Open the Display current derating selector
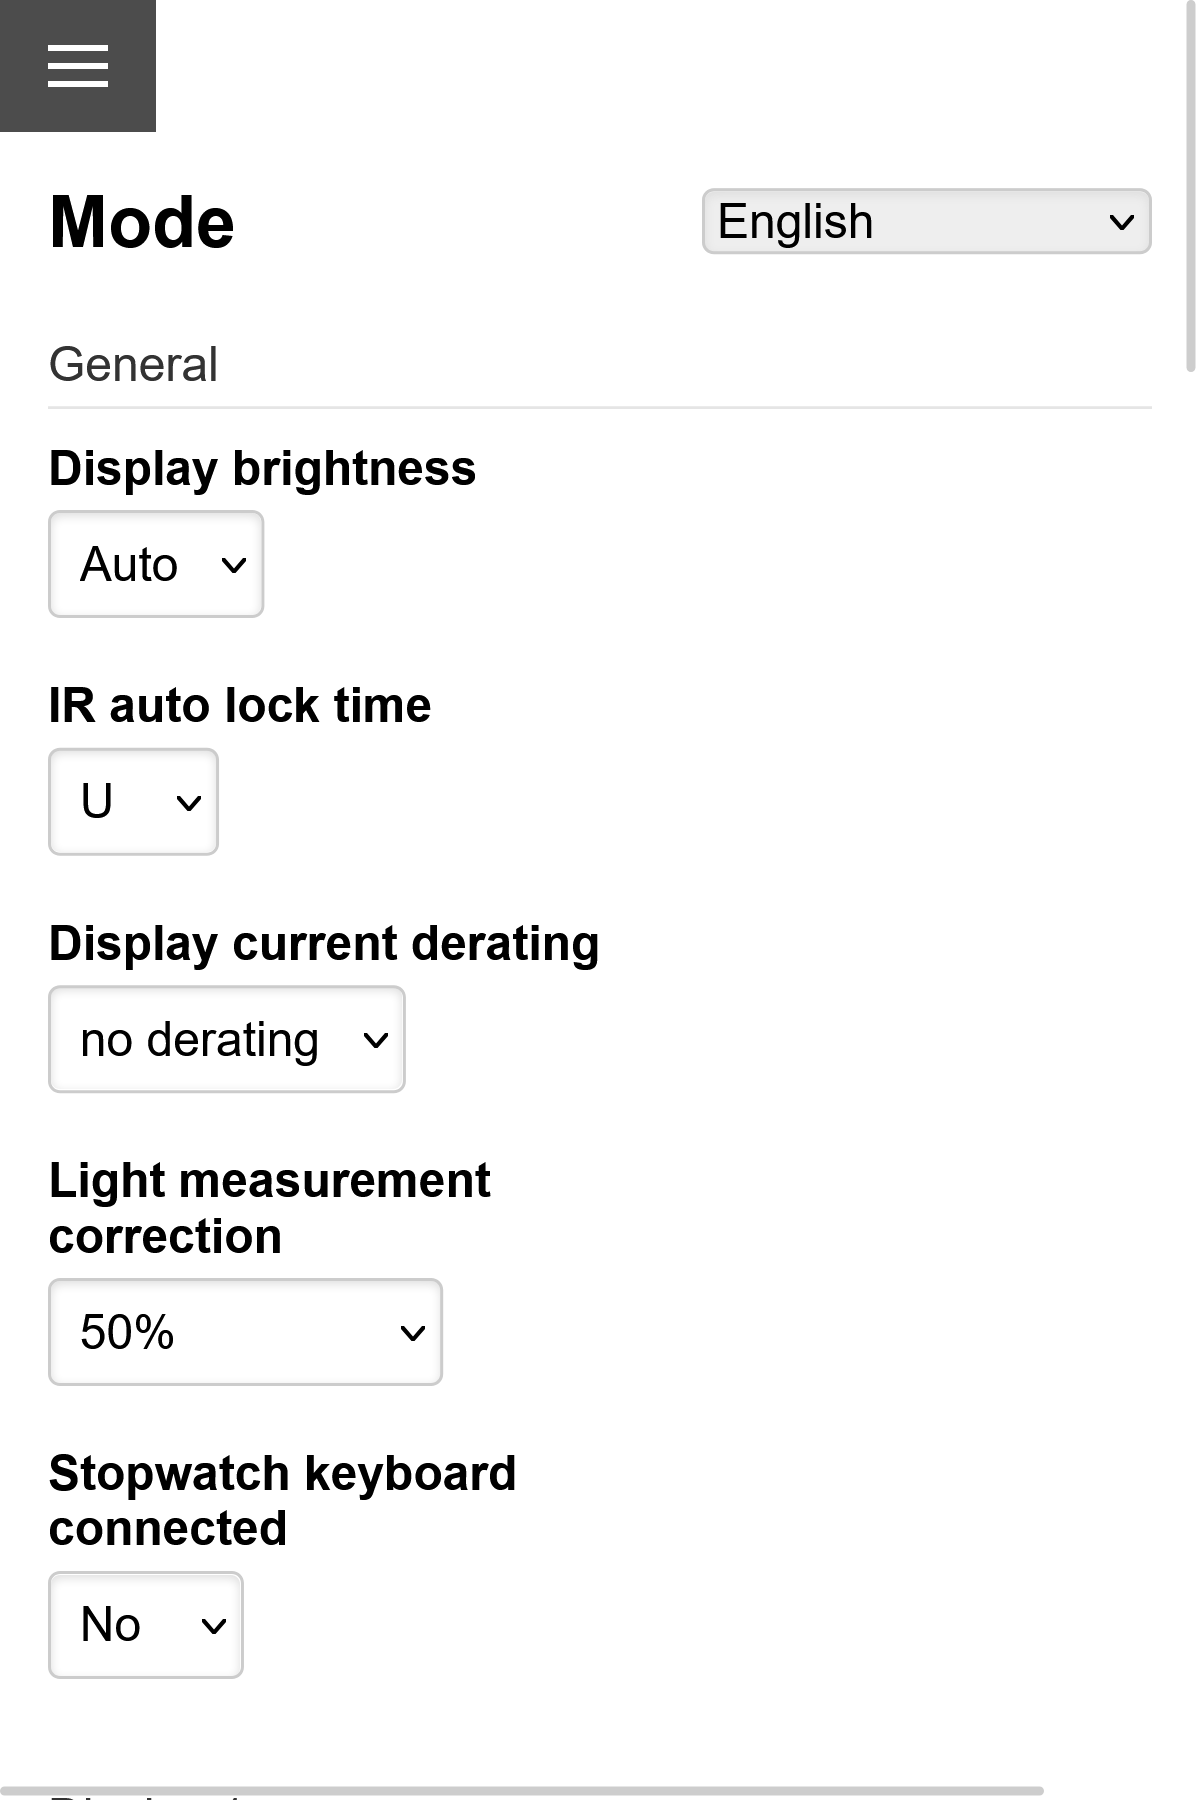 coord(225,1039)
